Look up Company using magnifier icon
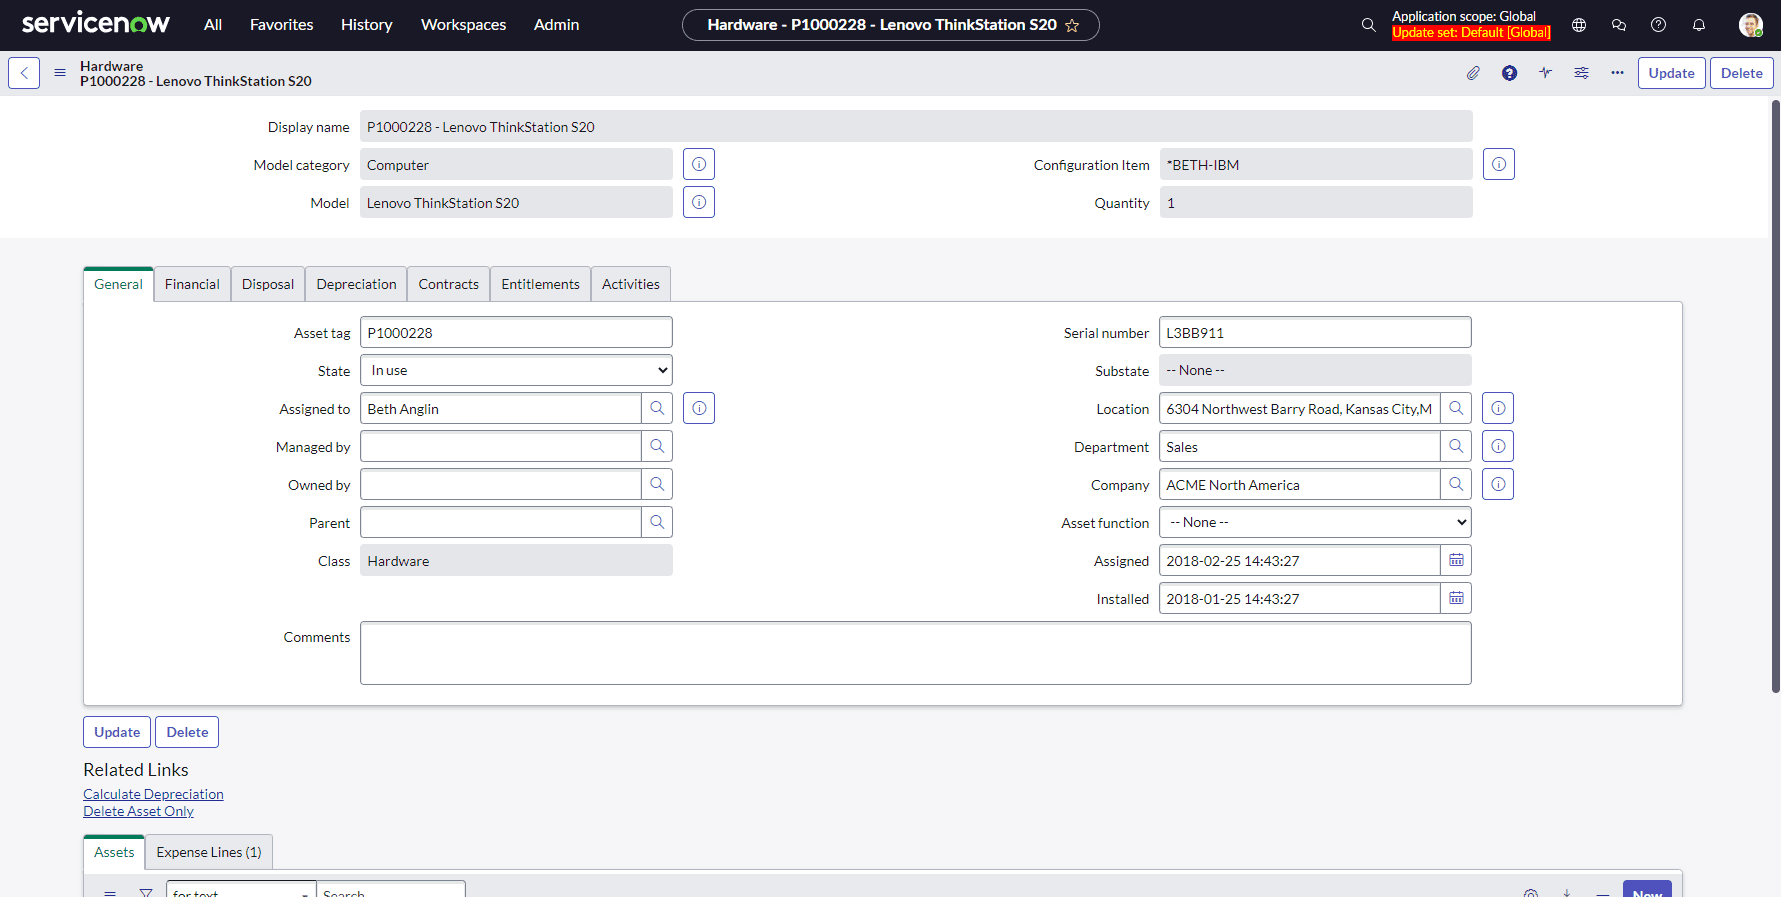The height and width of the screenshot is (897, 1781). click(x=1456, y=484)
